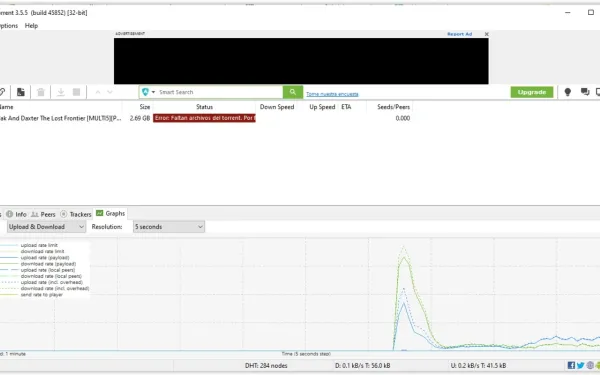This screenshot has height=375, width=600.
Task: Click the green search magnifier button
Action: [293, 92]
